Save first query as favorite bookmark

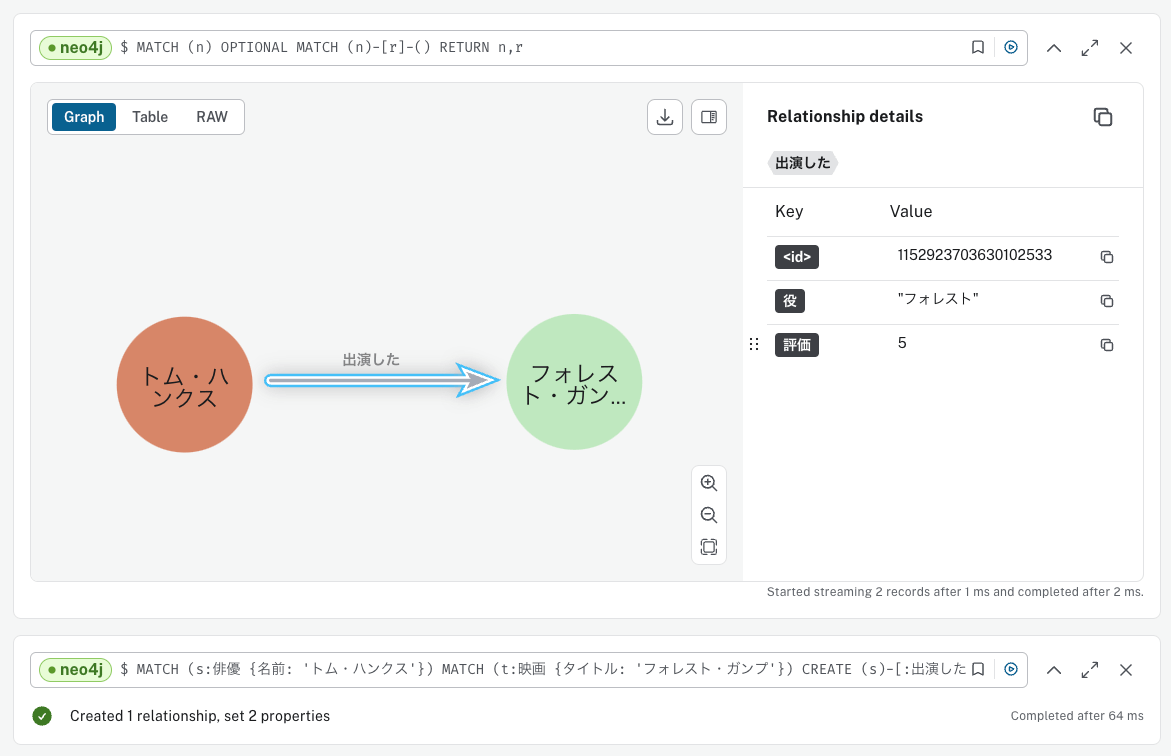pyautogui.click(x=978, y=47)
